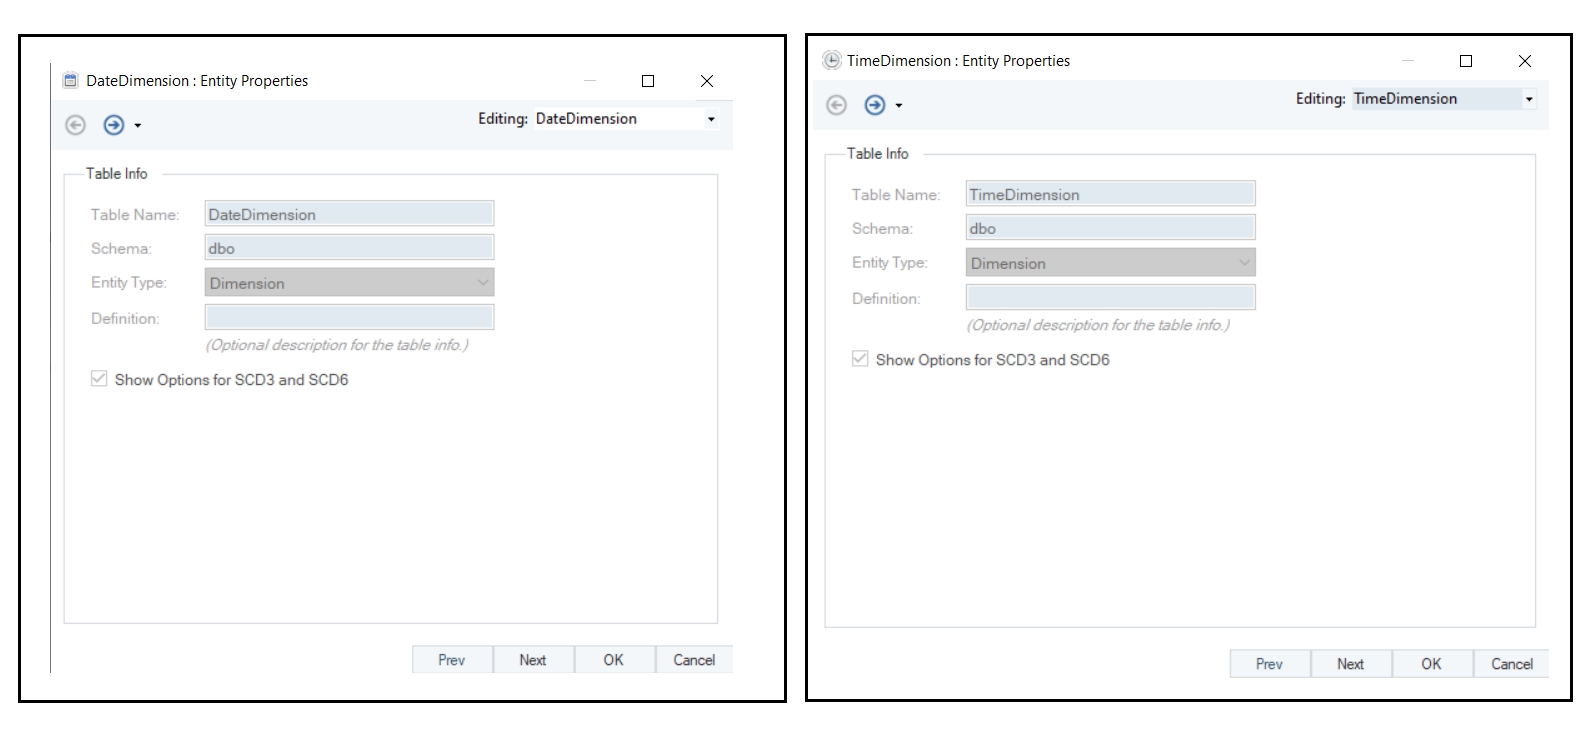Click the Definition field in TimeDimension window
This screenshot has height=740, width=1592.
tap(1110, 297)
